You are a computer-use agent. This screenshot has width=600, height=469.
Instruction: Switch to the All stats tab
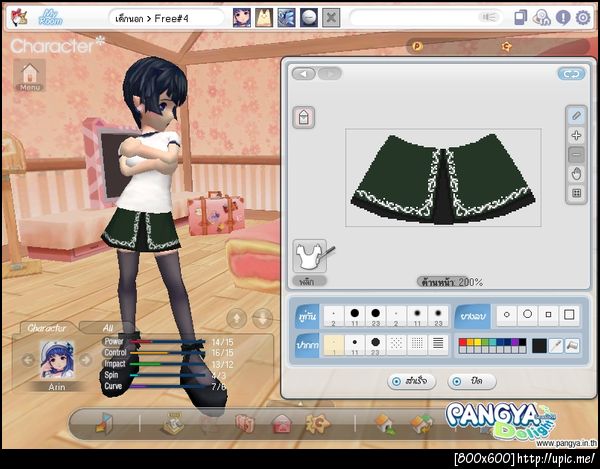[108, 328]
